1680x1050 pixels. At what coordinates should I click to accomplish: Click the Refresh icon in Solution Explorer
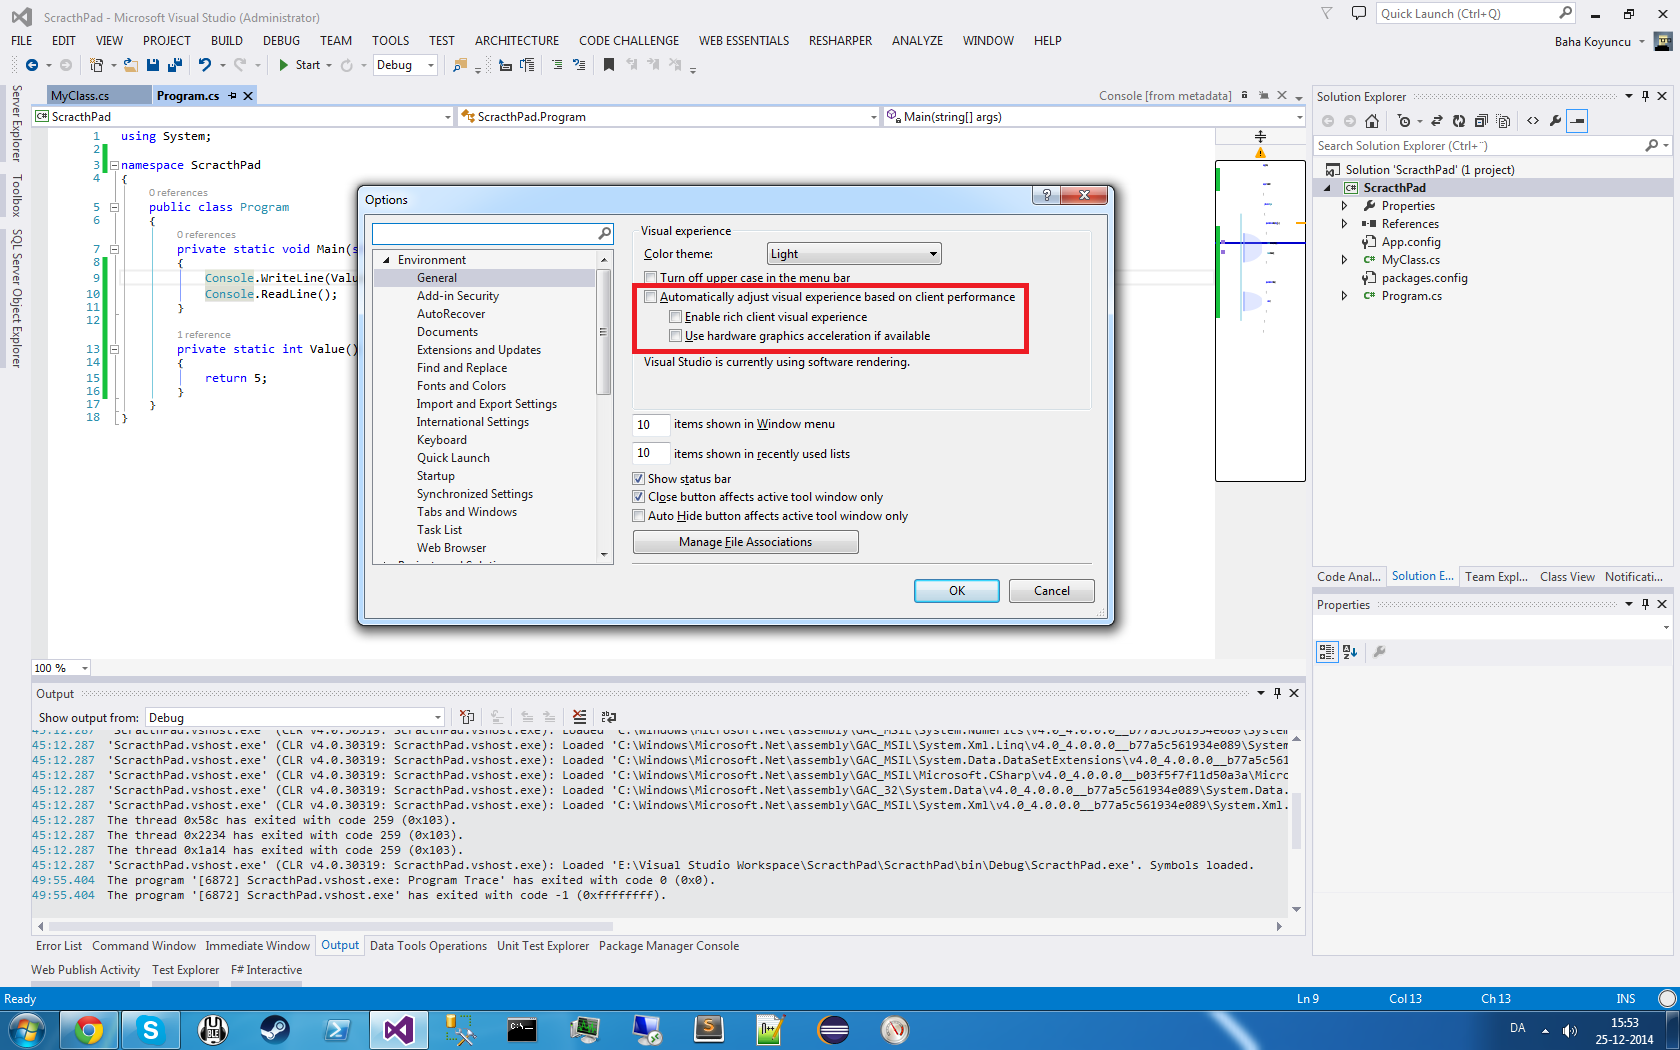point(1459,121)
